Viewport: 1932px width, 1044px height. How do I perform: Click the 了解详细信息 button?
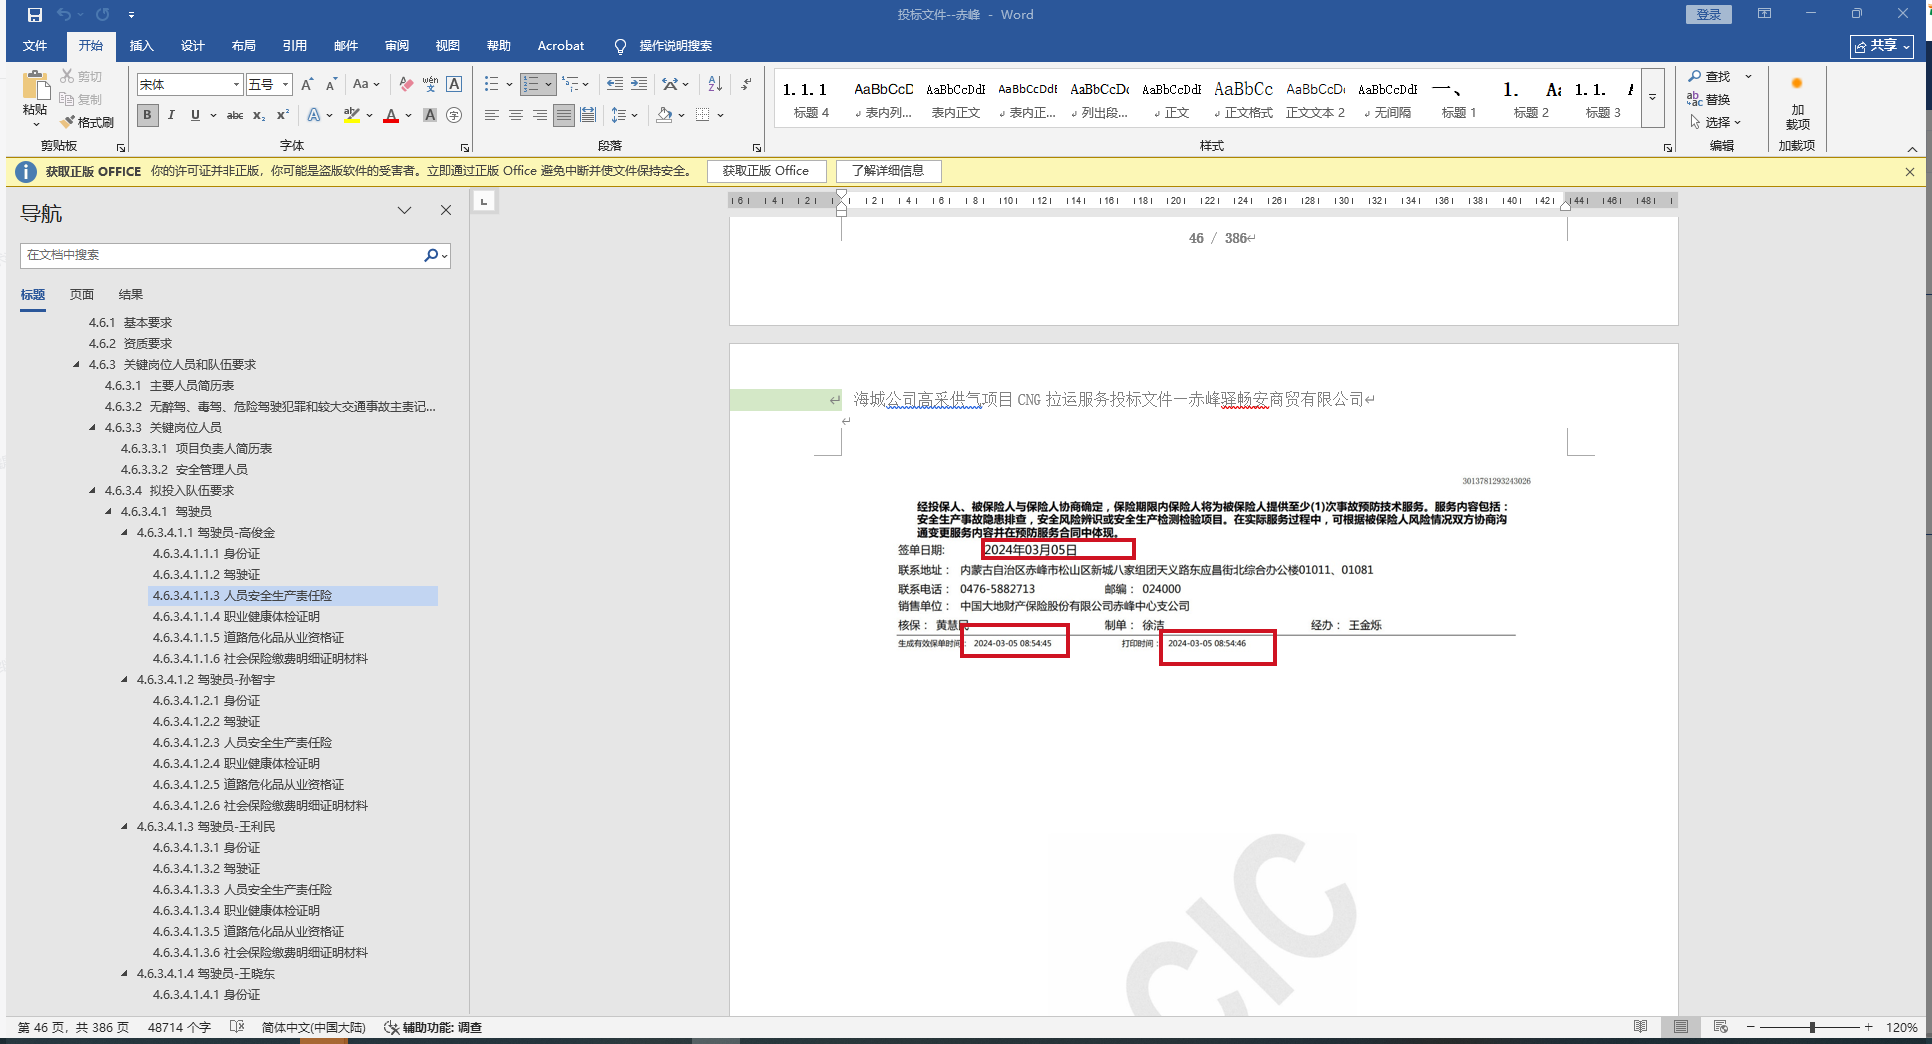(888, 171)
